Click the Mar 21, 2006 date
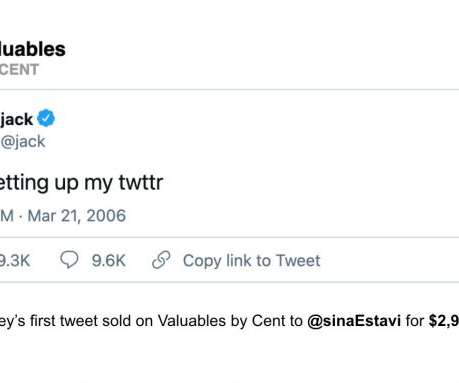The height and width of the screenshot is (383, 459). tap(77, 216)
